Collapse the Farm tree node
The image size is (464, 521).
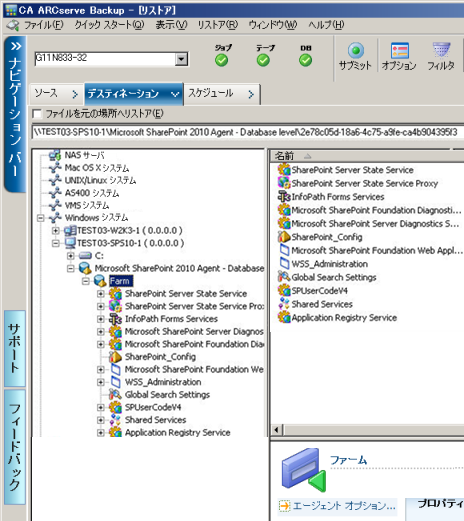pyautogui.click(x=85, y=281)
